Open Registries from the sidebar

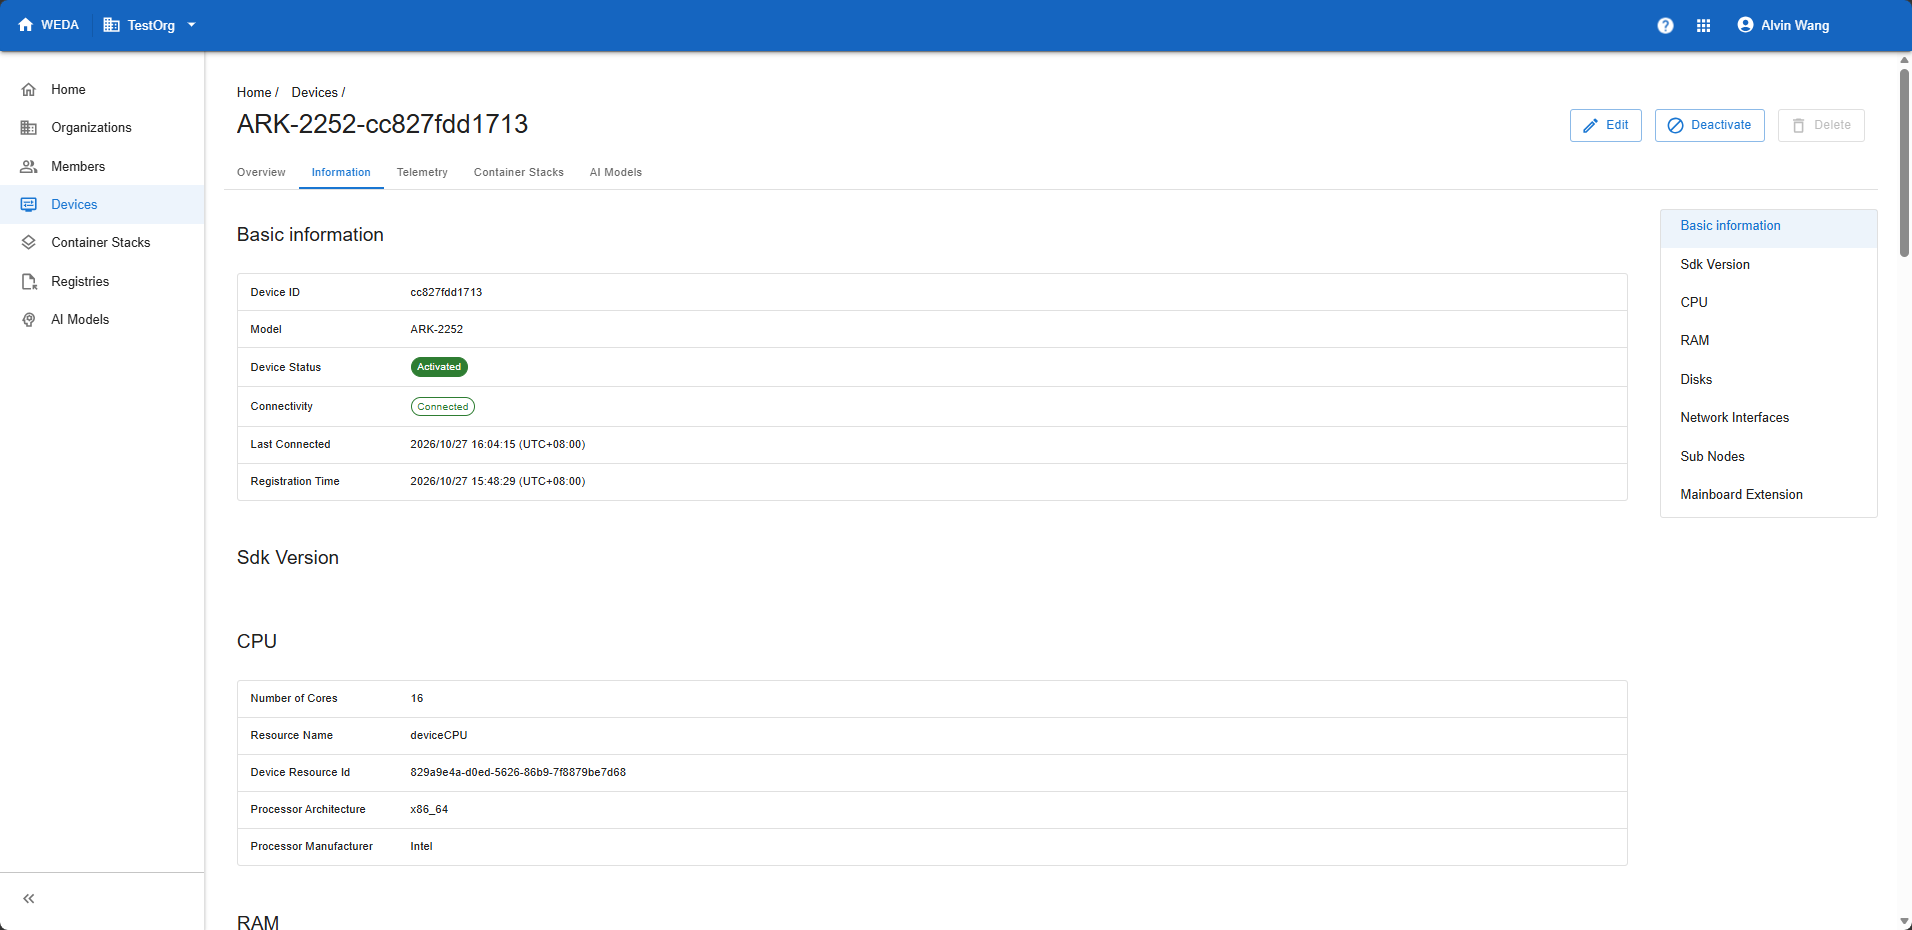pyautogui.click(x=102, y=282)
